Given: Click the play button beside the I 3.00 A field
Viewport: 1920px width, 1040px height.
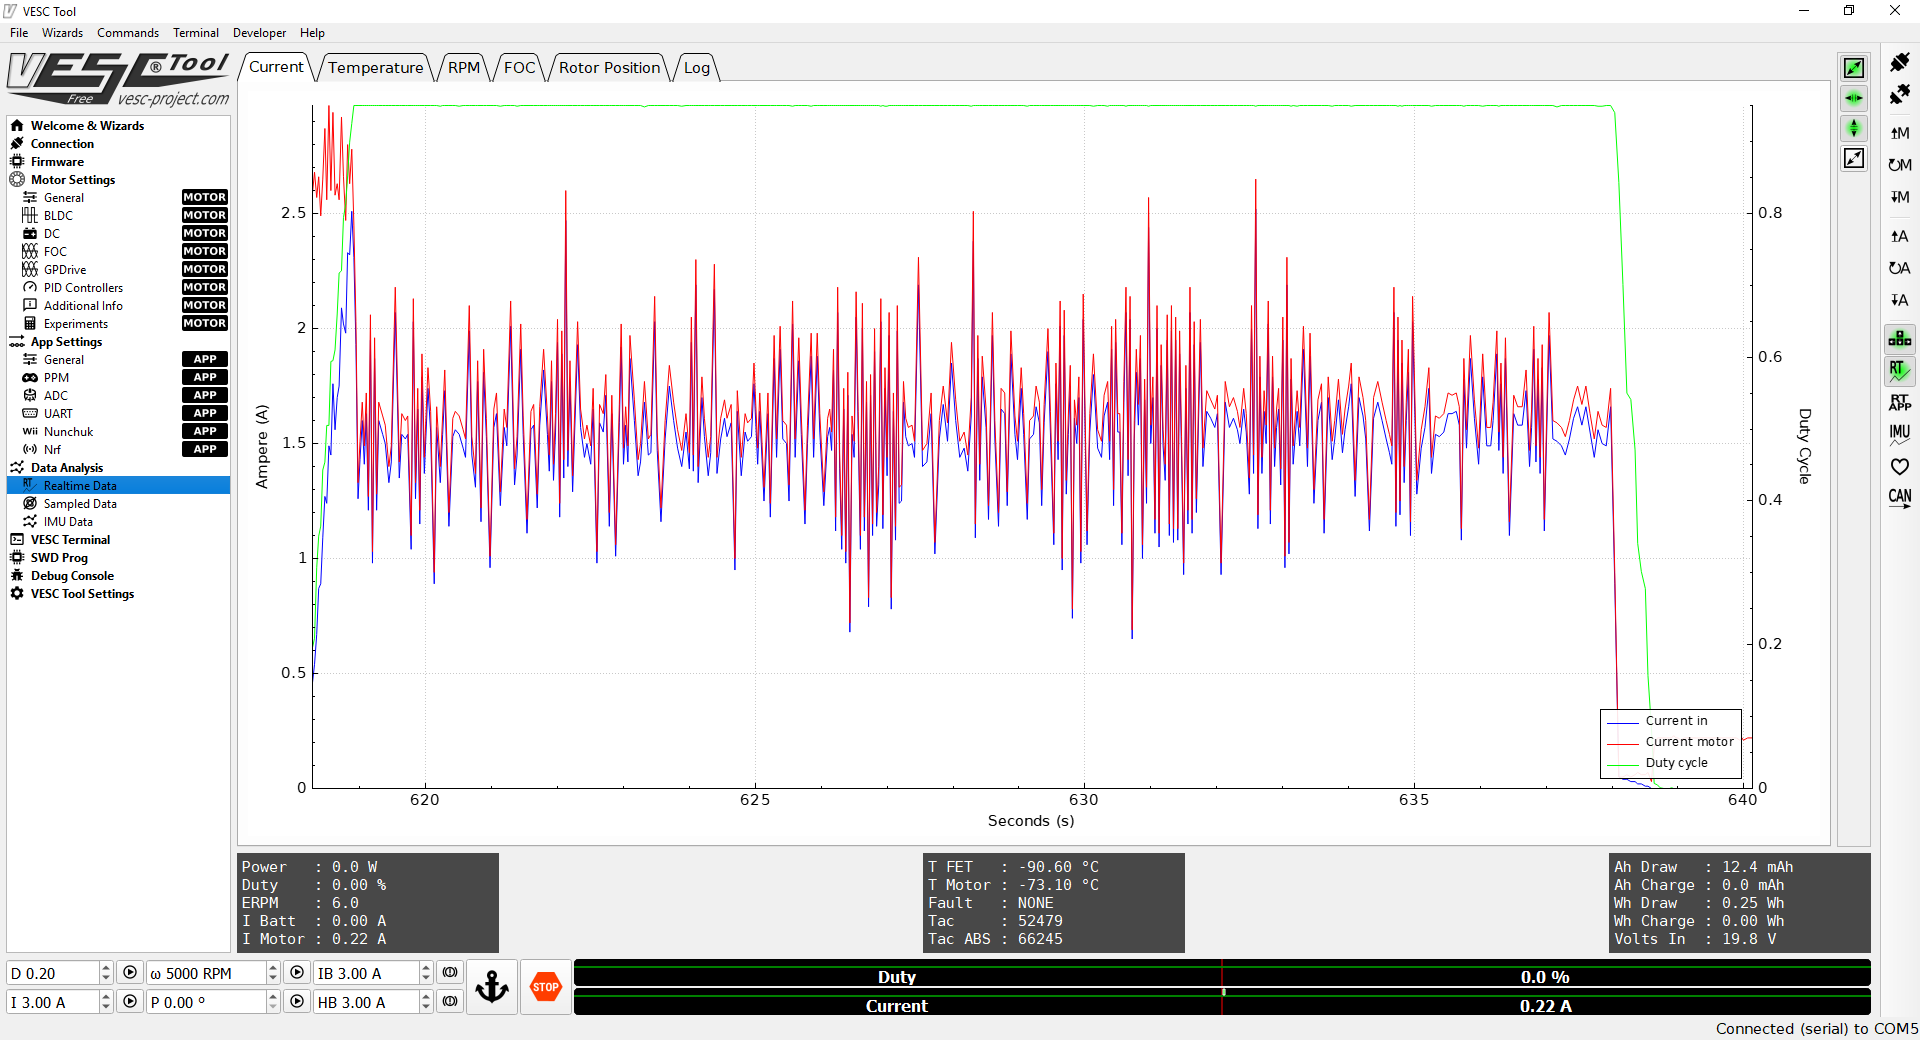Looking at the screenshot, I should tap(130, 1001).
